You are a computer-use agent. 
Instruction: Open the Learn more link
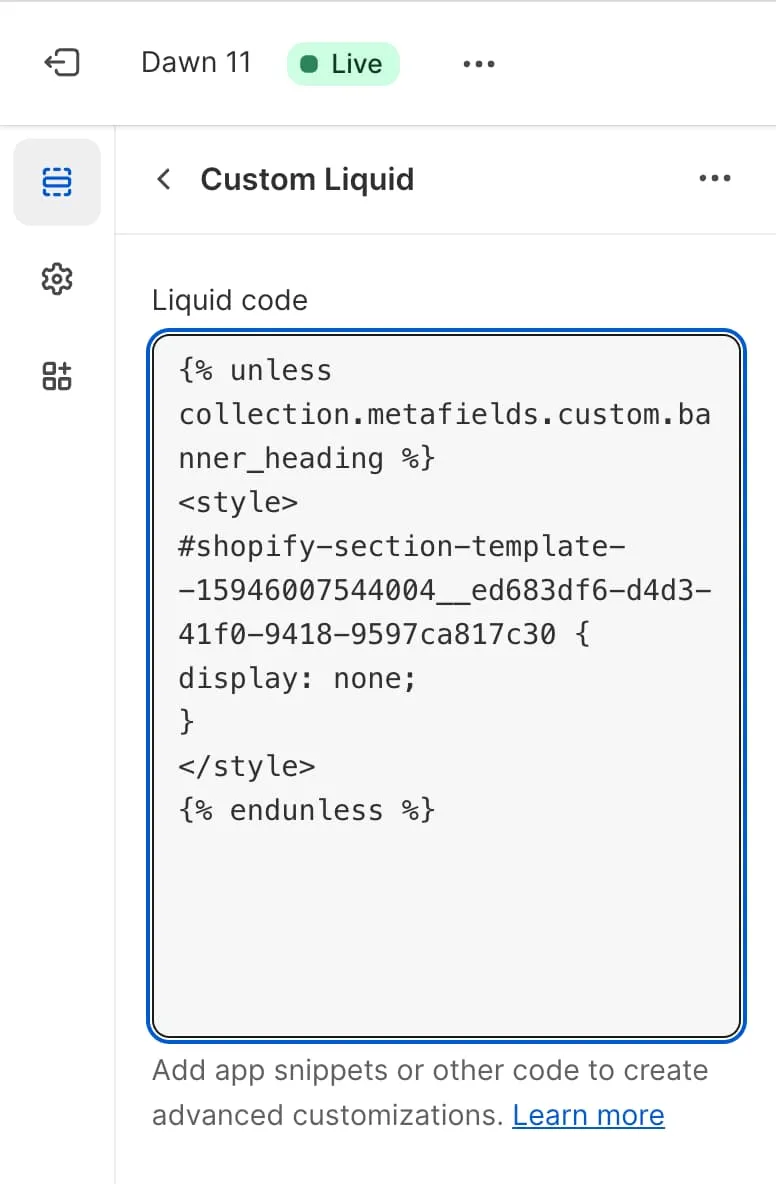coord(588,1115)
